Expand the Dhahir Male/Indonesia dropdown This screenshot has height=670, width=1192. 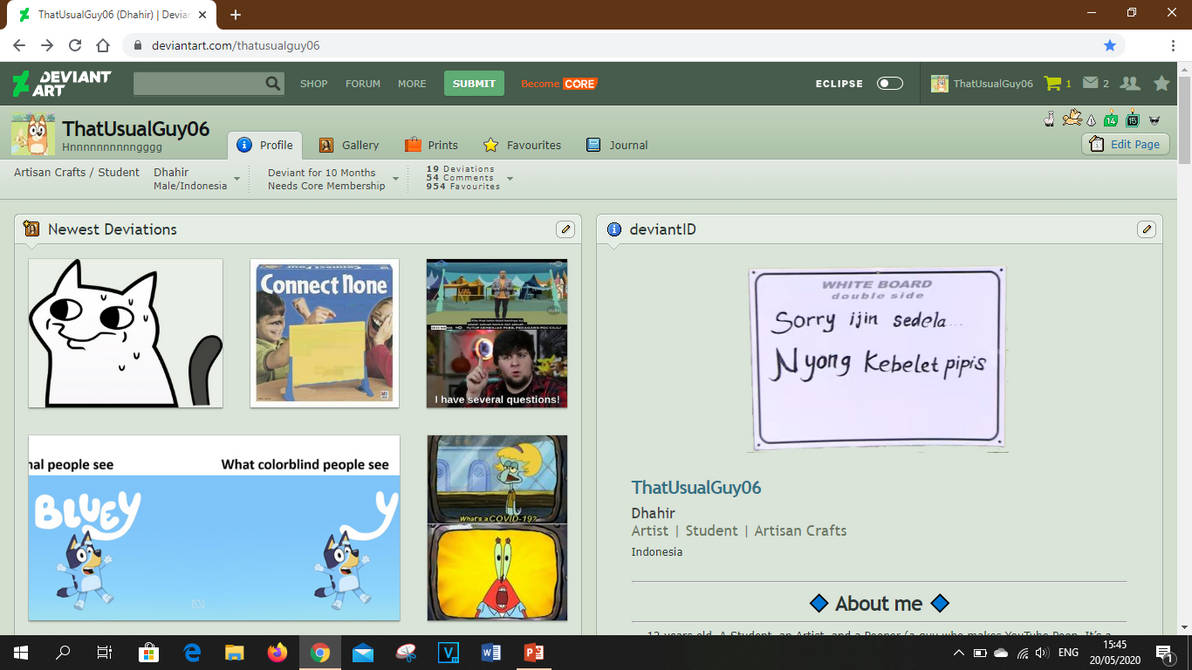pos(237,179)
